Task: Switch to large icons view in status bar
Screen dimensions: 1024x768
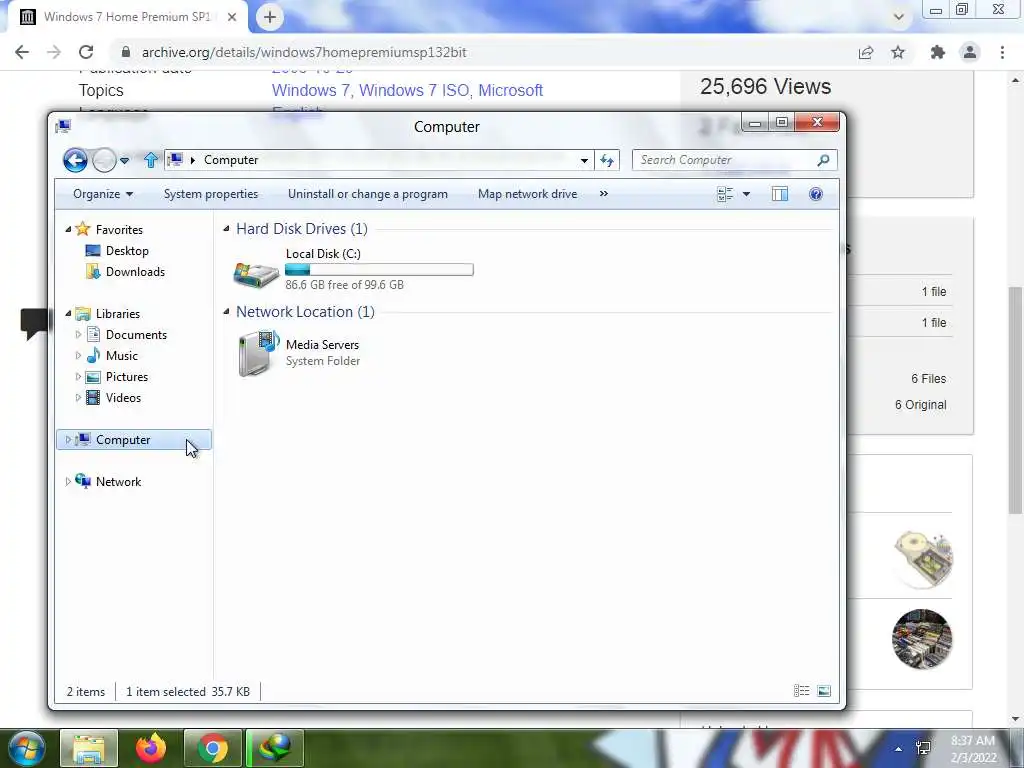Action: (824, 691)
